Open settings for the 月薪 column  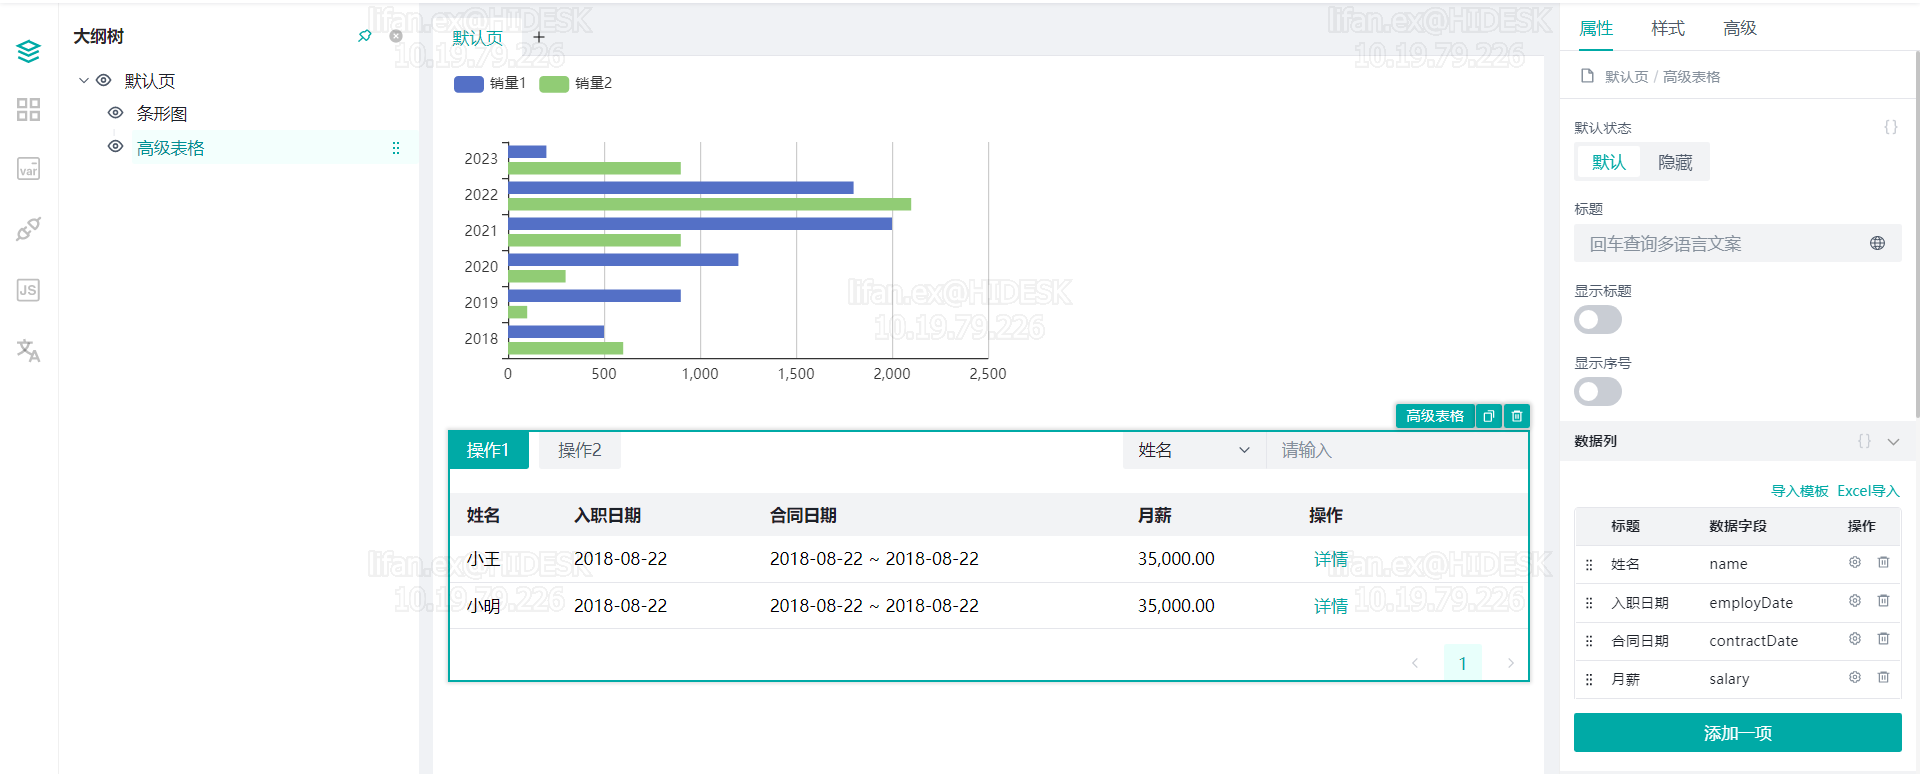1855,677
